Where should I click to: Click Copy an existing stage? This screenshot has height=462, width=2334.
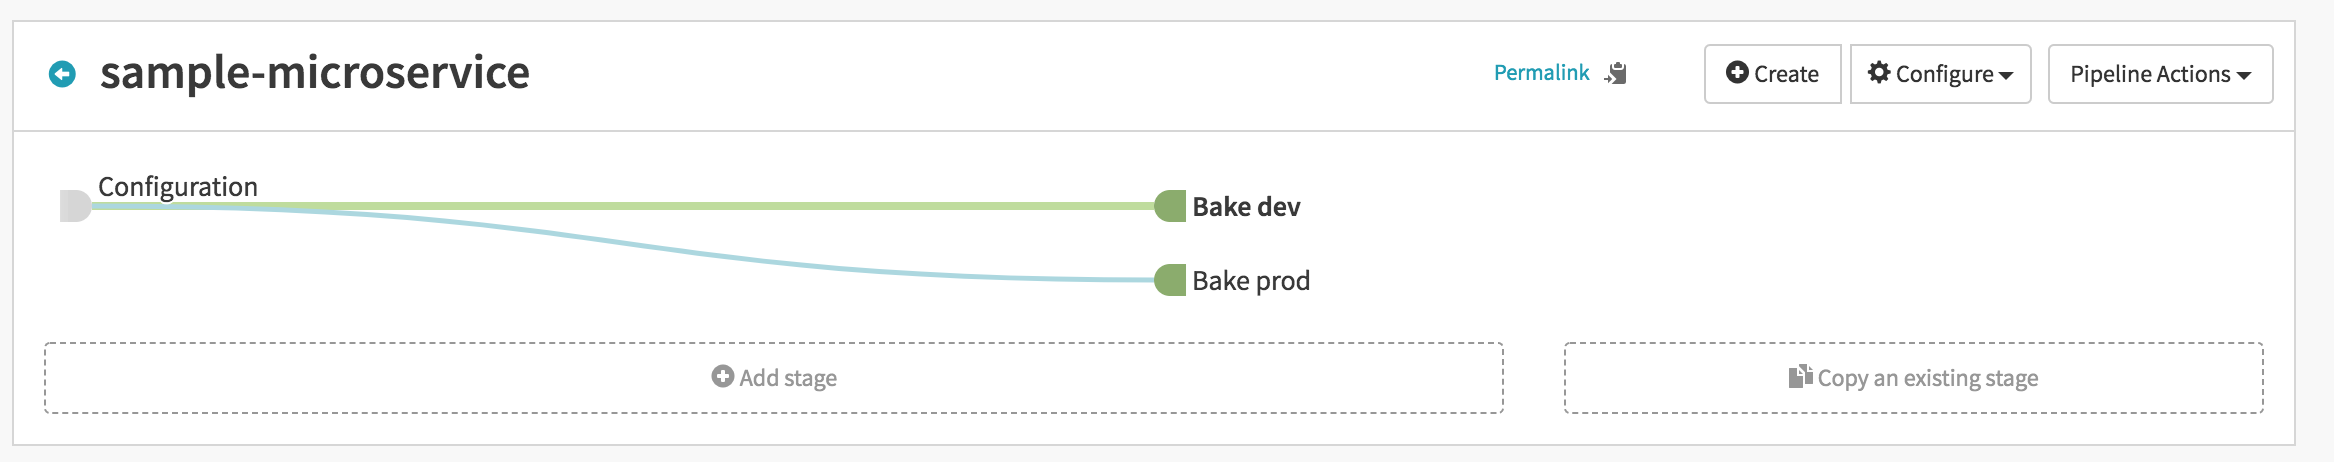(1914, 378)
